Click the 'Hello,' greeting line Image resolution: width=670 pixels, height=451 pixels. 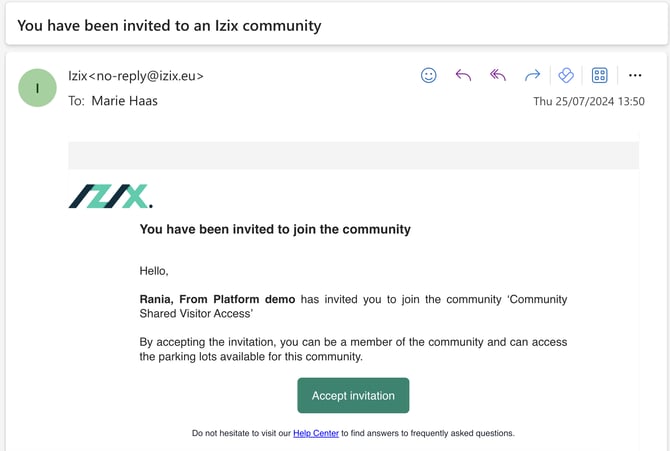[x=154, y=270]
